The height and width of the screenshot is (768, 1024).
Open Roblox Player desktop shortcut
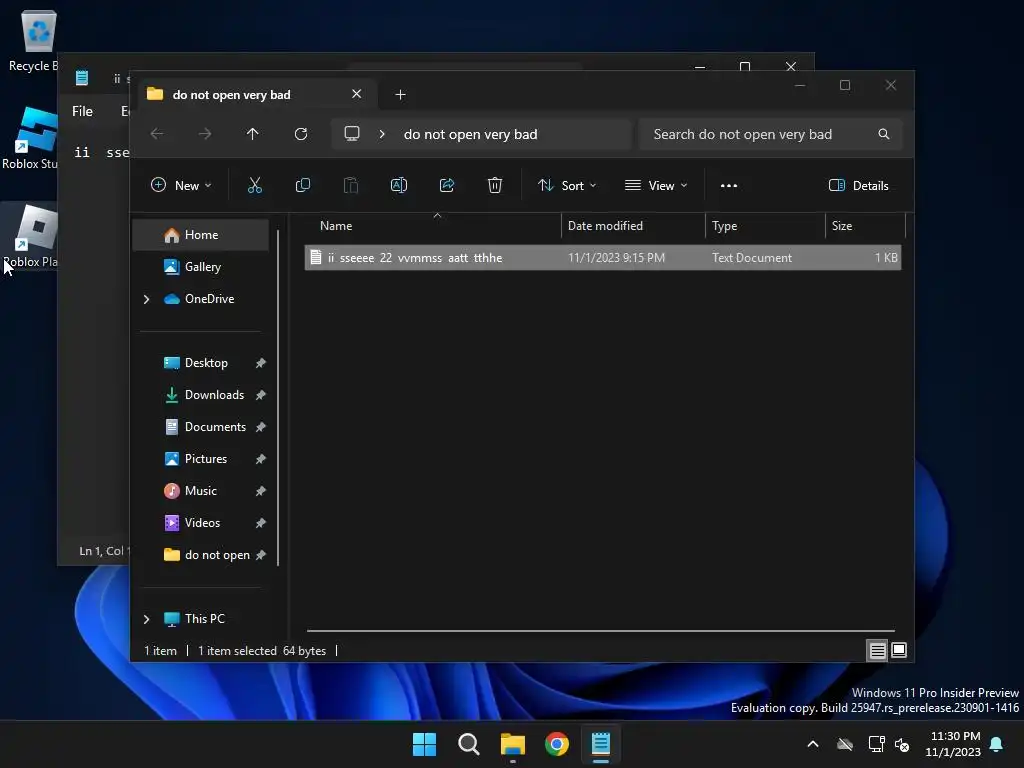tap(30, 236)
